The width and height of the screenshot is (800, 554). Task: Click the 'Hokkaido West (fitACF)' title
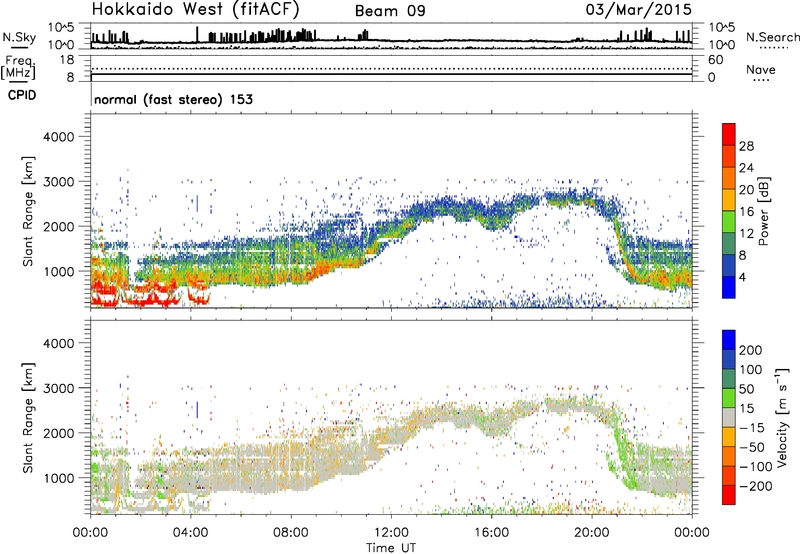pos(195,9)
